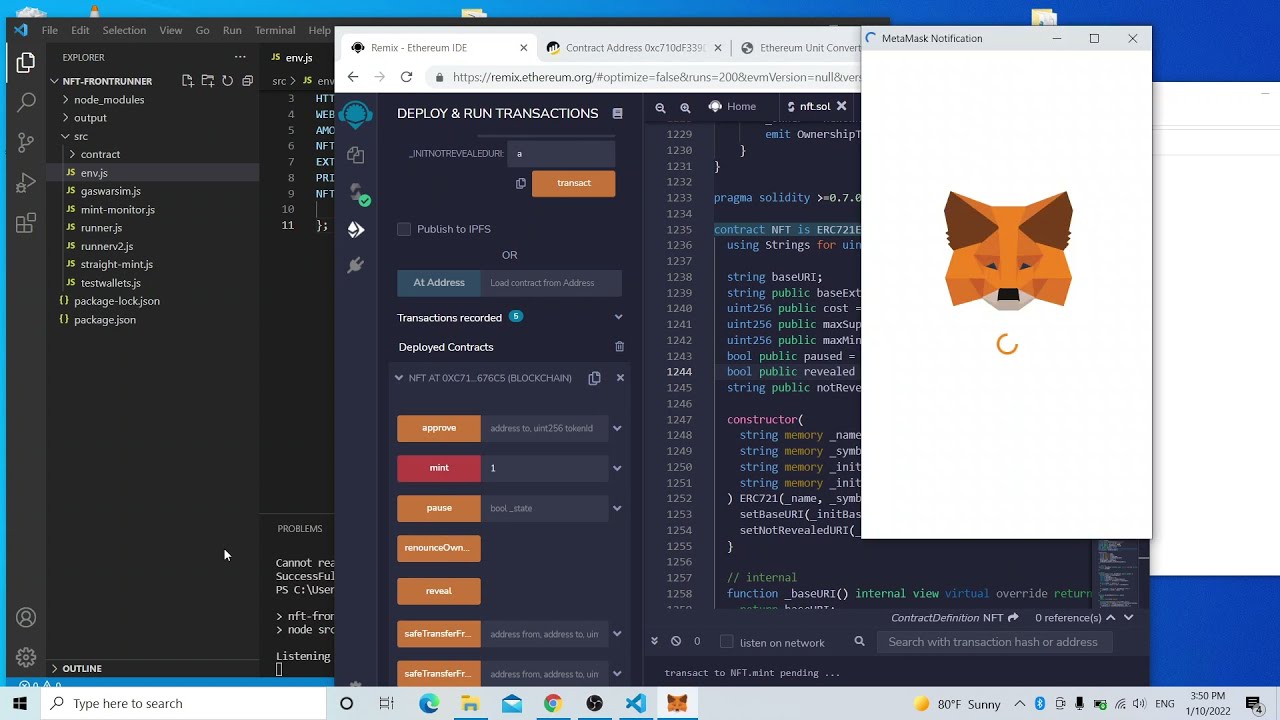Open Explorer's more actions ellipsis
Screen dimensions: 1280x720
pyautogui.click(x=240, y=57)
